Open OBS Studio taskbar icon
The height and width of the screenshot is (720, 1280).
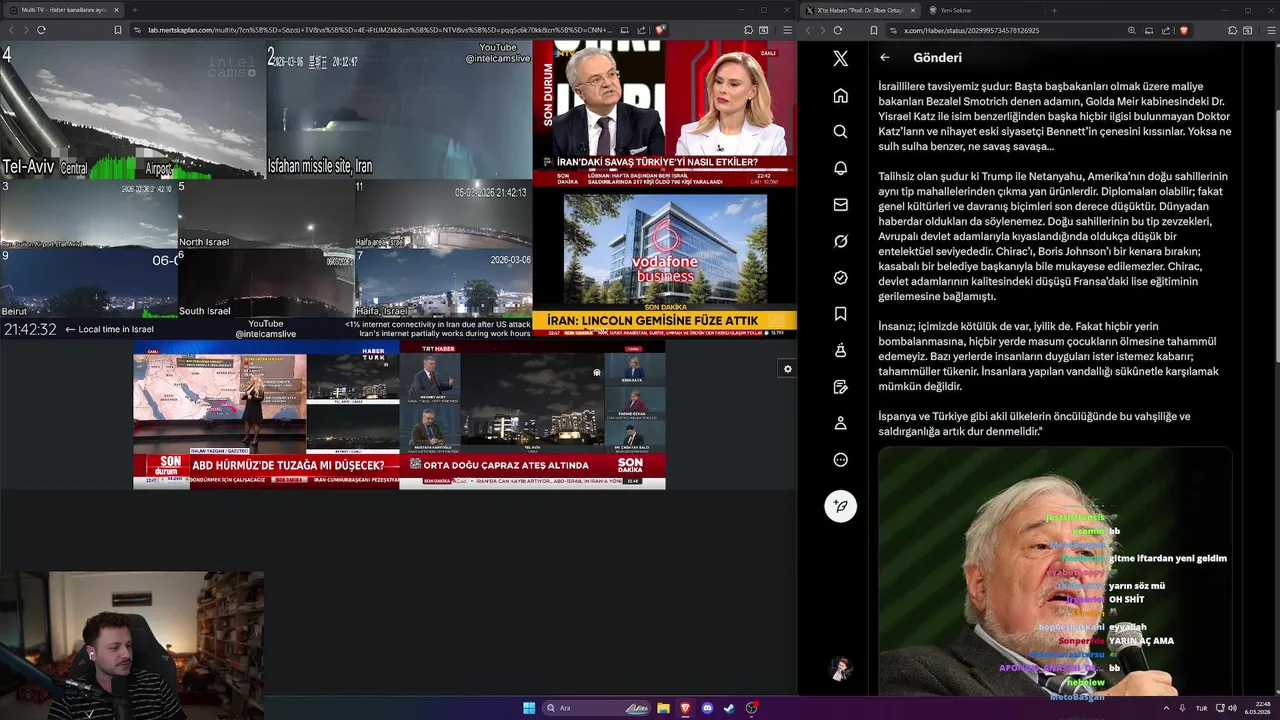[x=751, y=708]
